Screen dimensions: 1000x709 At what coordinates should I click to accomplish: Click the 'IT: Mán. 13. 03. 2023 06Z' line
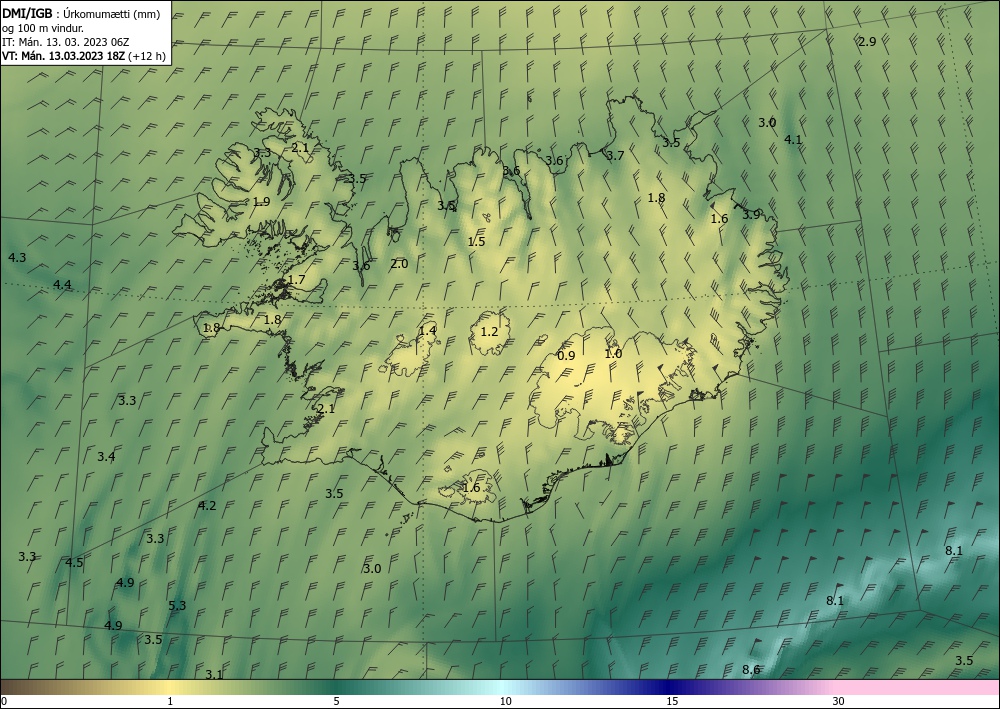pyautogui.click(x=66, y=42)
